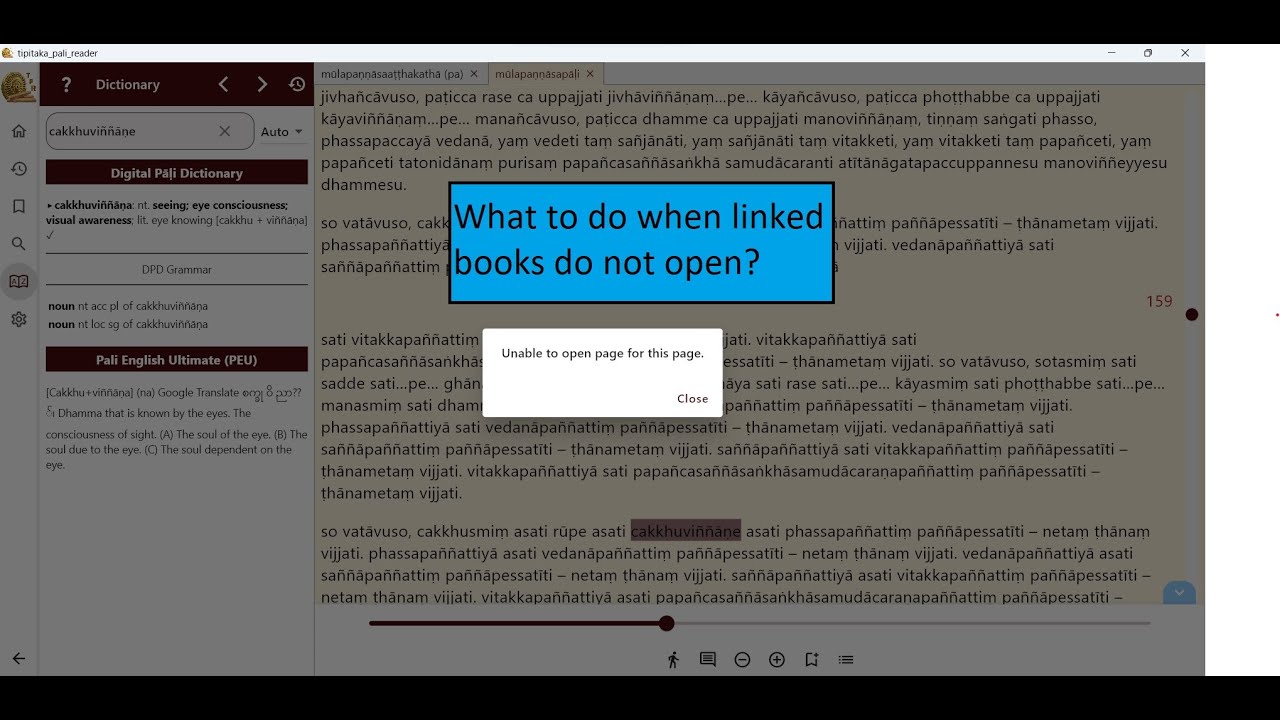Image resolution: width=1280 pixels, height=720 pixels.
Task: Click the page position slider handle
Action: 667,624
